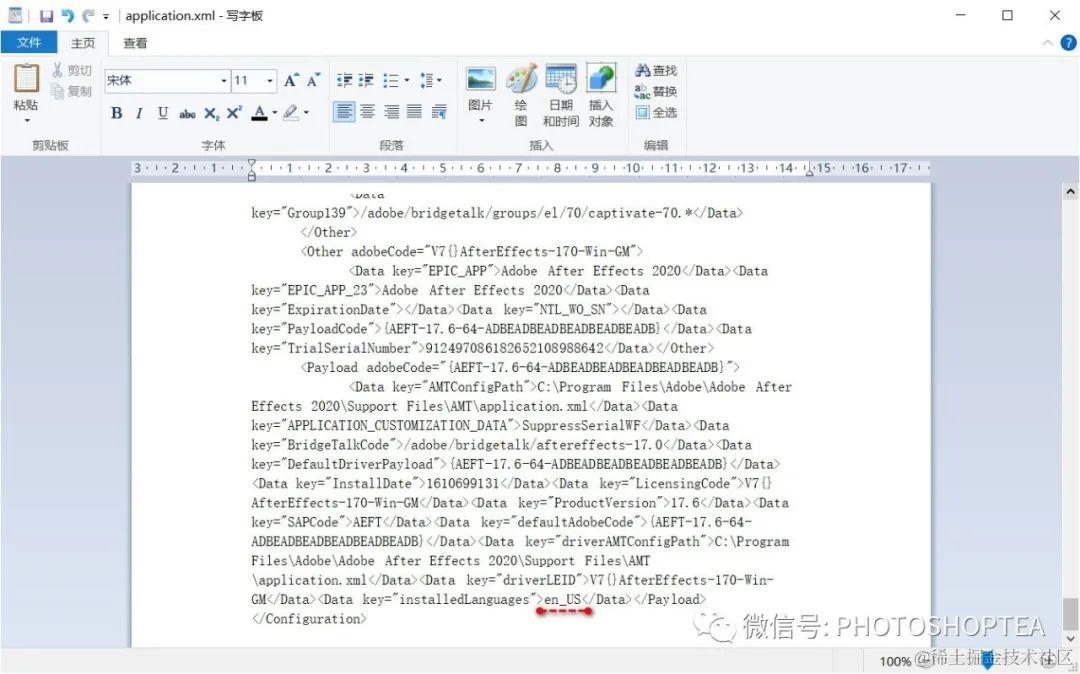The image size is (1080, 674).
Task: Align text right
Action: [x=391, y=112]
